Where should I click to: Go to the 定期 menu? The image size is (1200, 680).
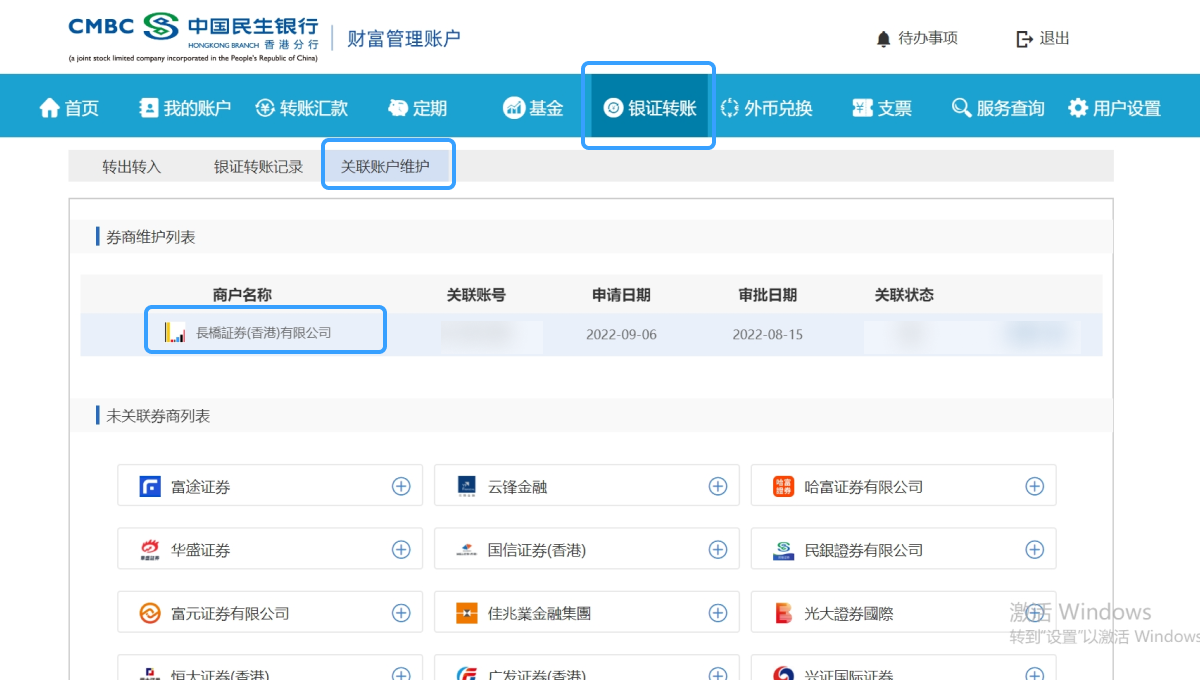tap(418, 108)
